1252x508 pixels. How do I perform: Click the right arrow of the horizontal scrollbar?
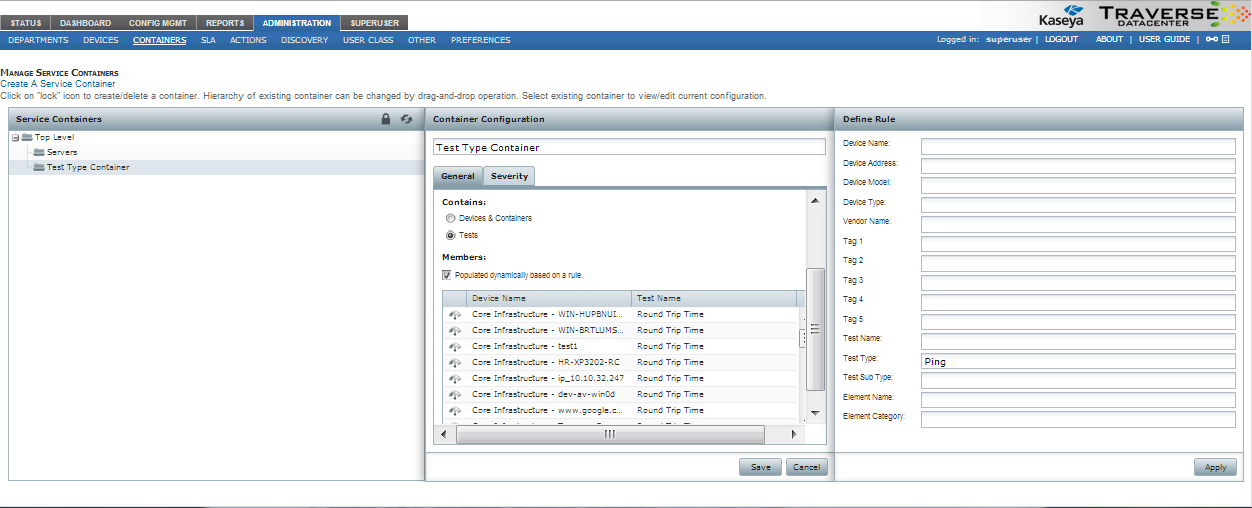(795, 434)
